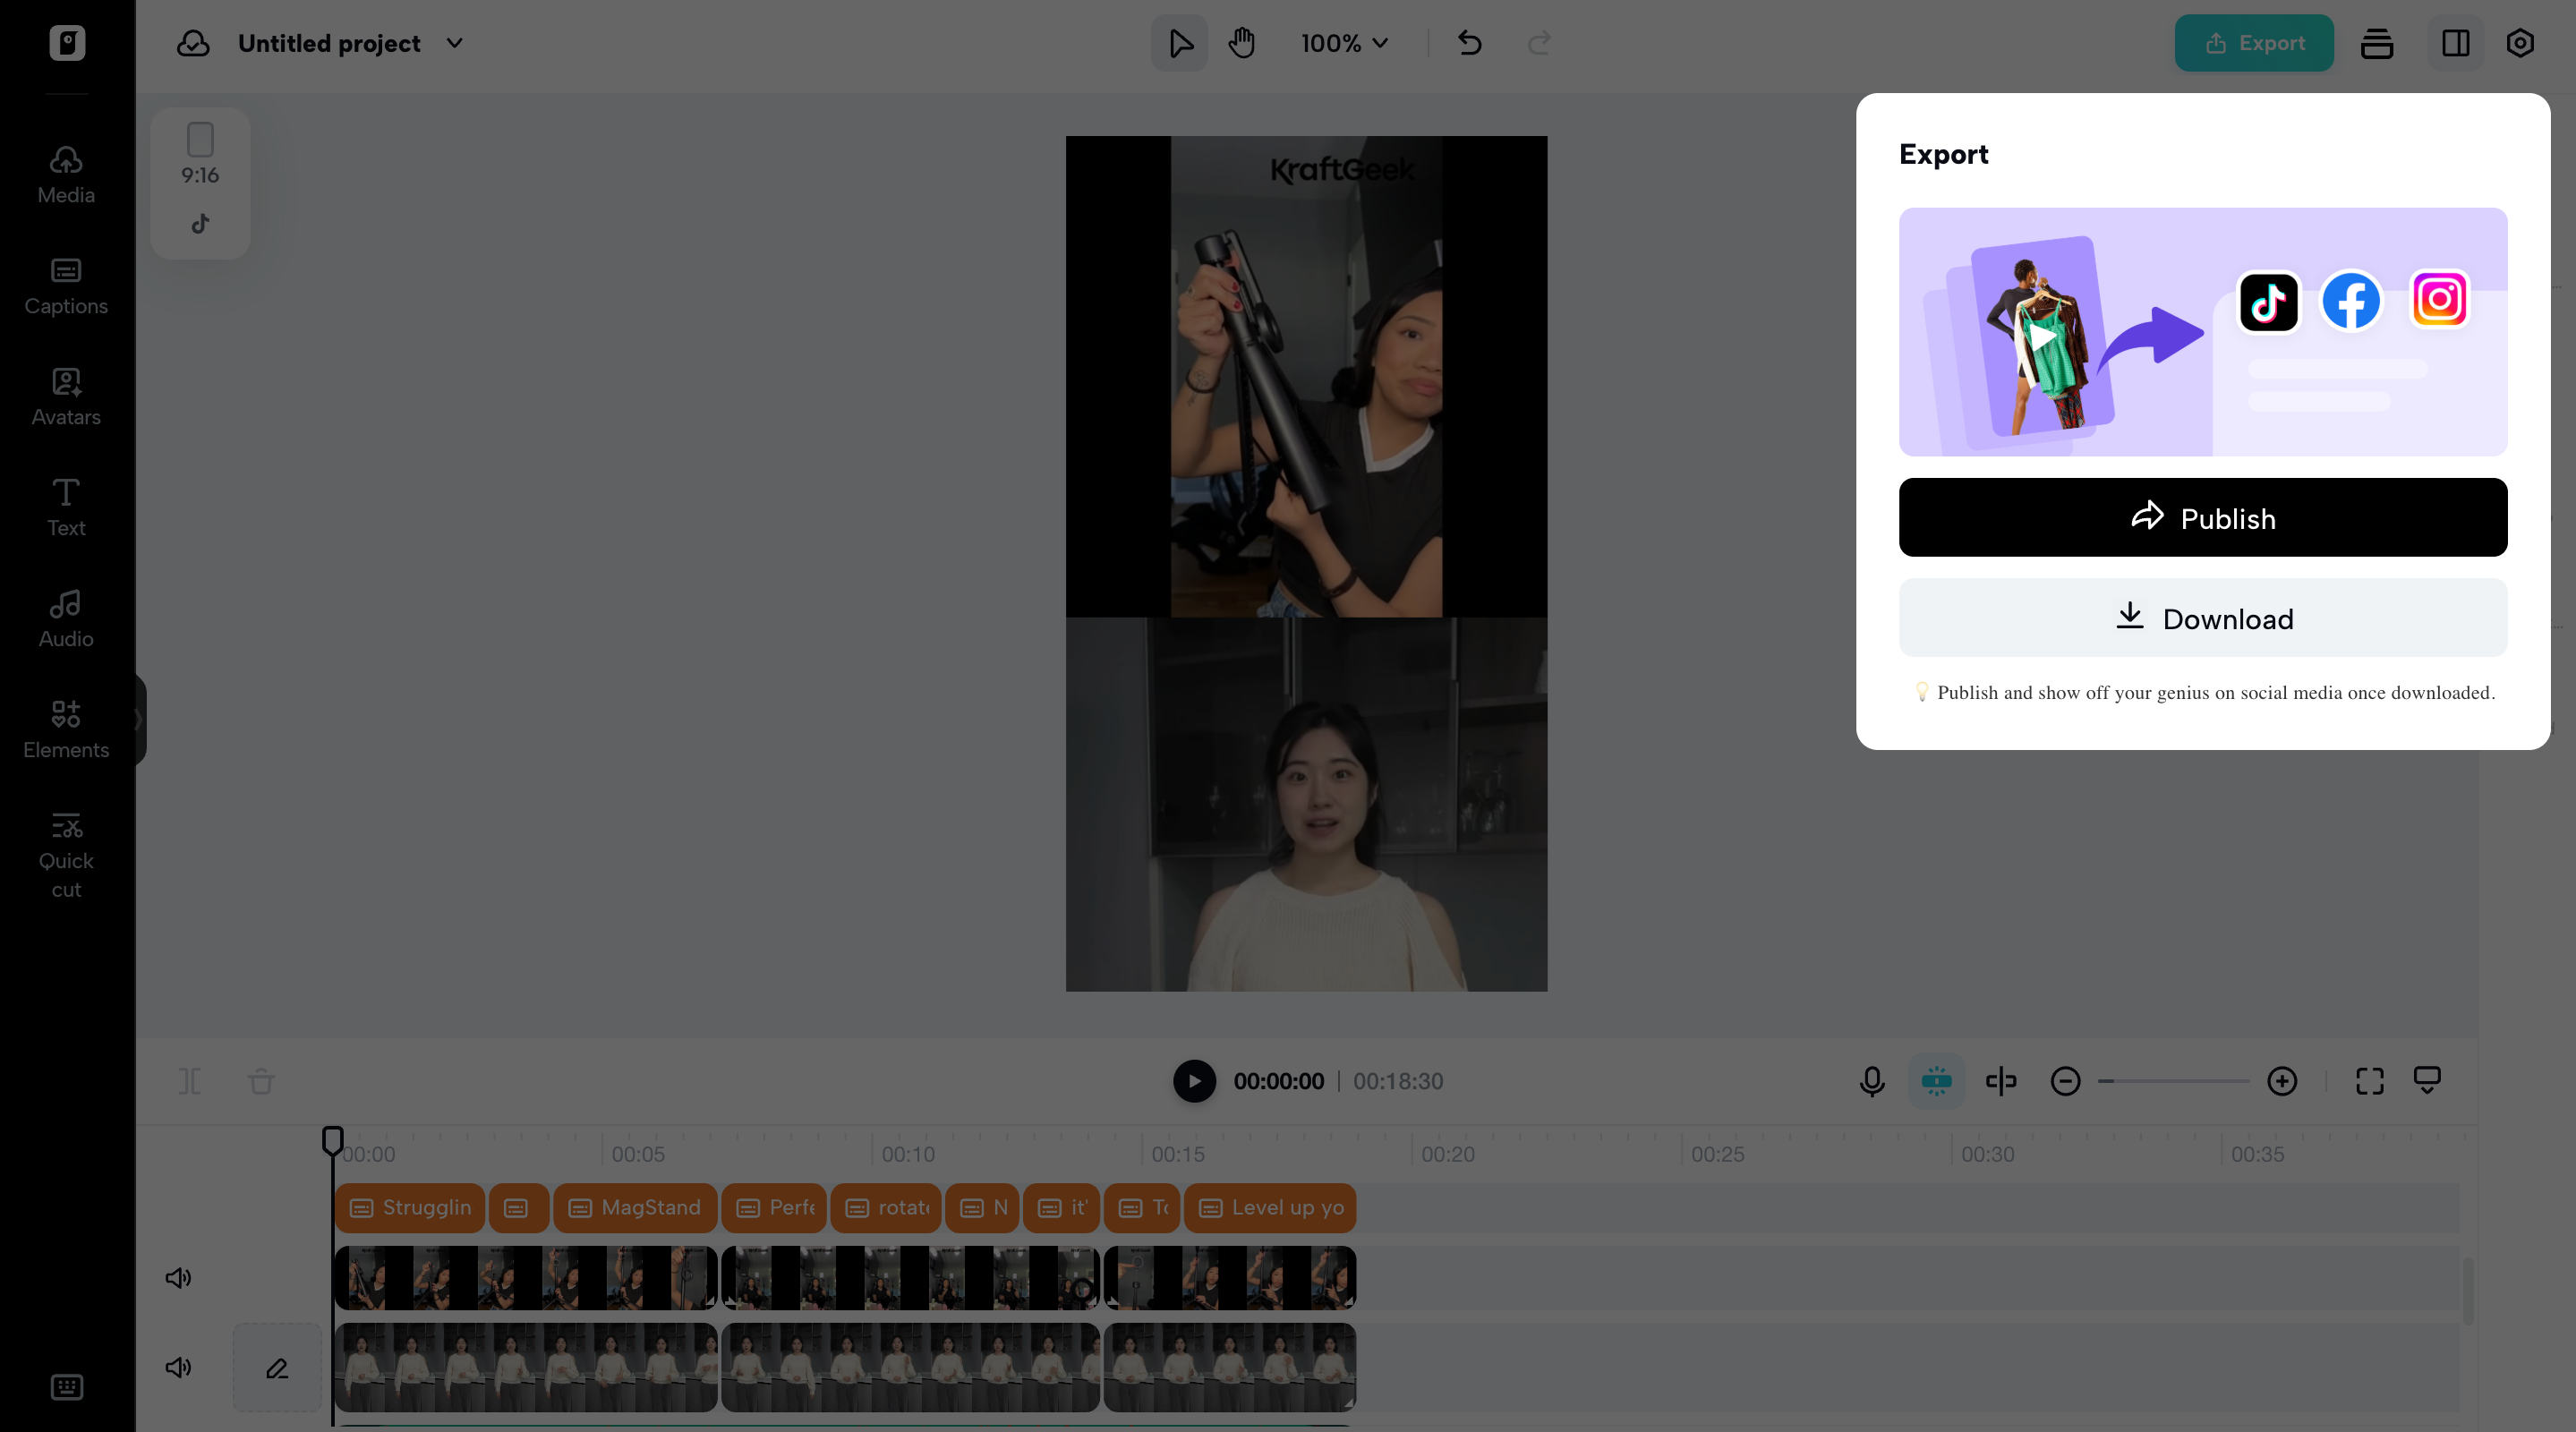Split the clip with the split icon
2576x1432 pixels.
coord(189,1081)
